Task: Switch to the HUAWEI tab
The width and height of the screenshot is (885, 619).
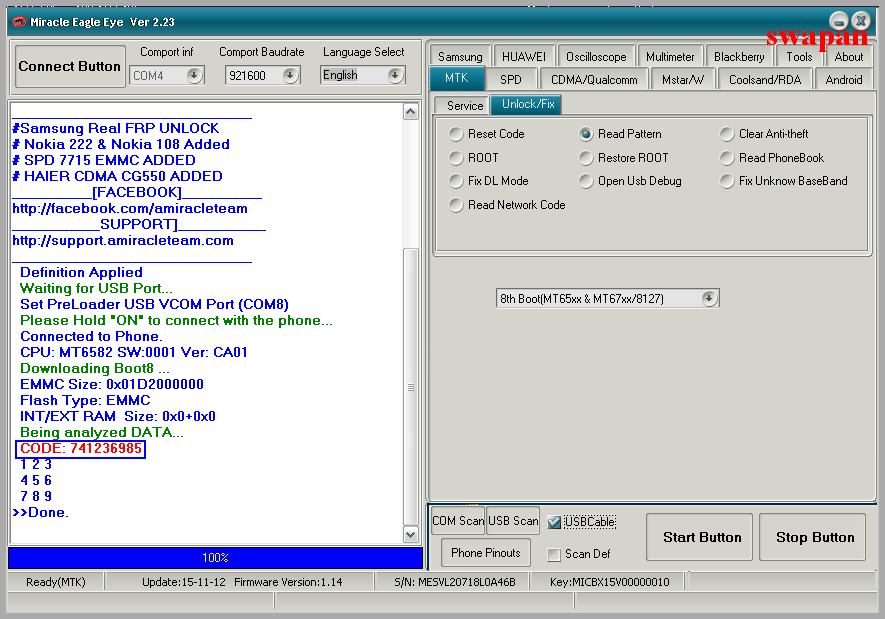Action: [x=524, y=57]
